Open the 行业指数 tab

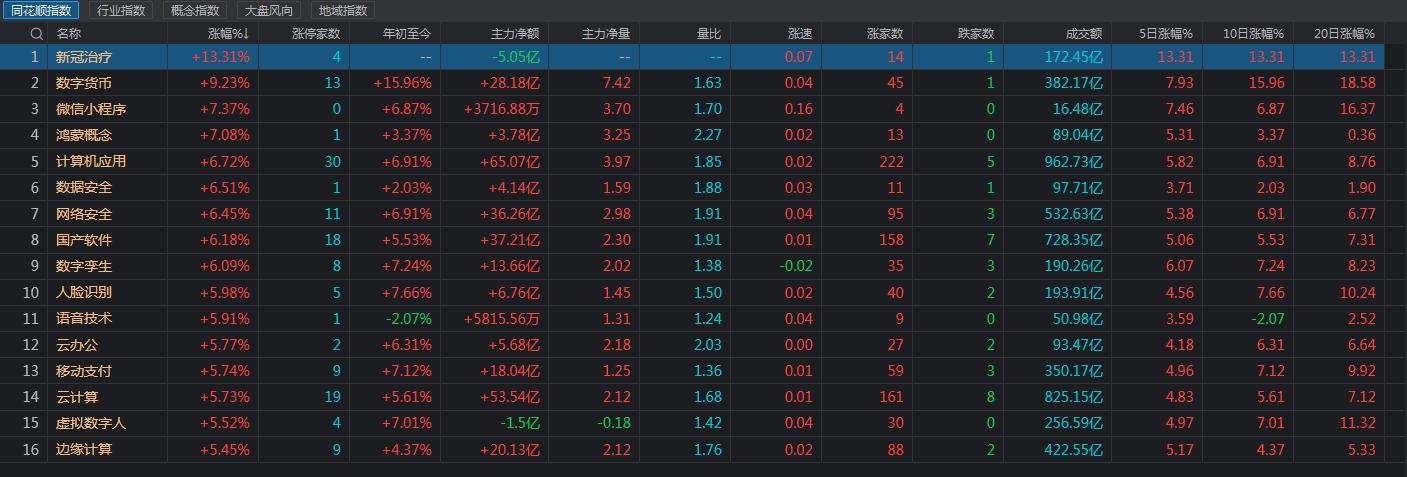(121, 11)
